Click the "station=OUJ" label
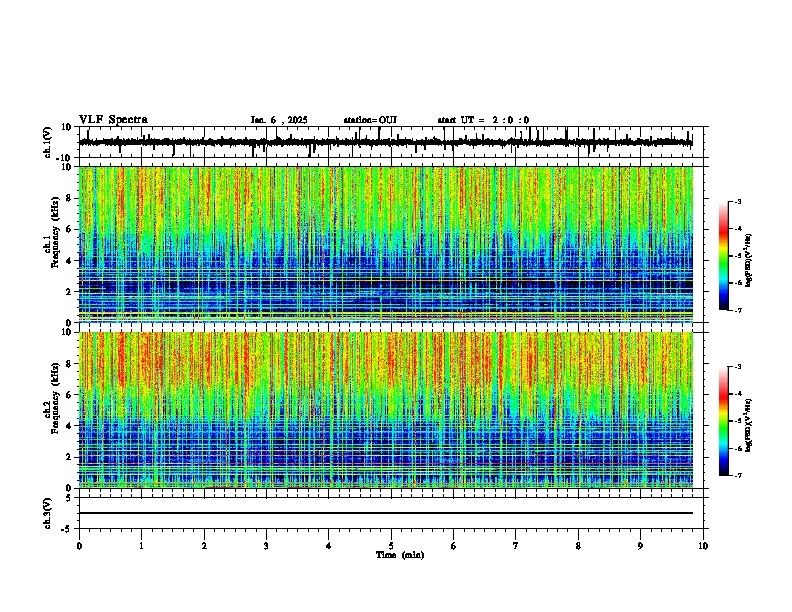Viewport: 792px width, 612px height. tap(370, 120)
